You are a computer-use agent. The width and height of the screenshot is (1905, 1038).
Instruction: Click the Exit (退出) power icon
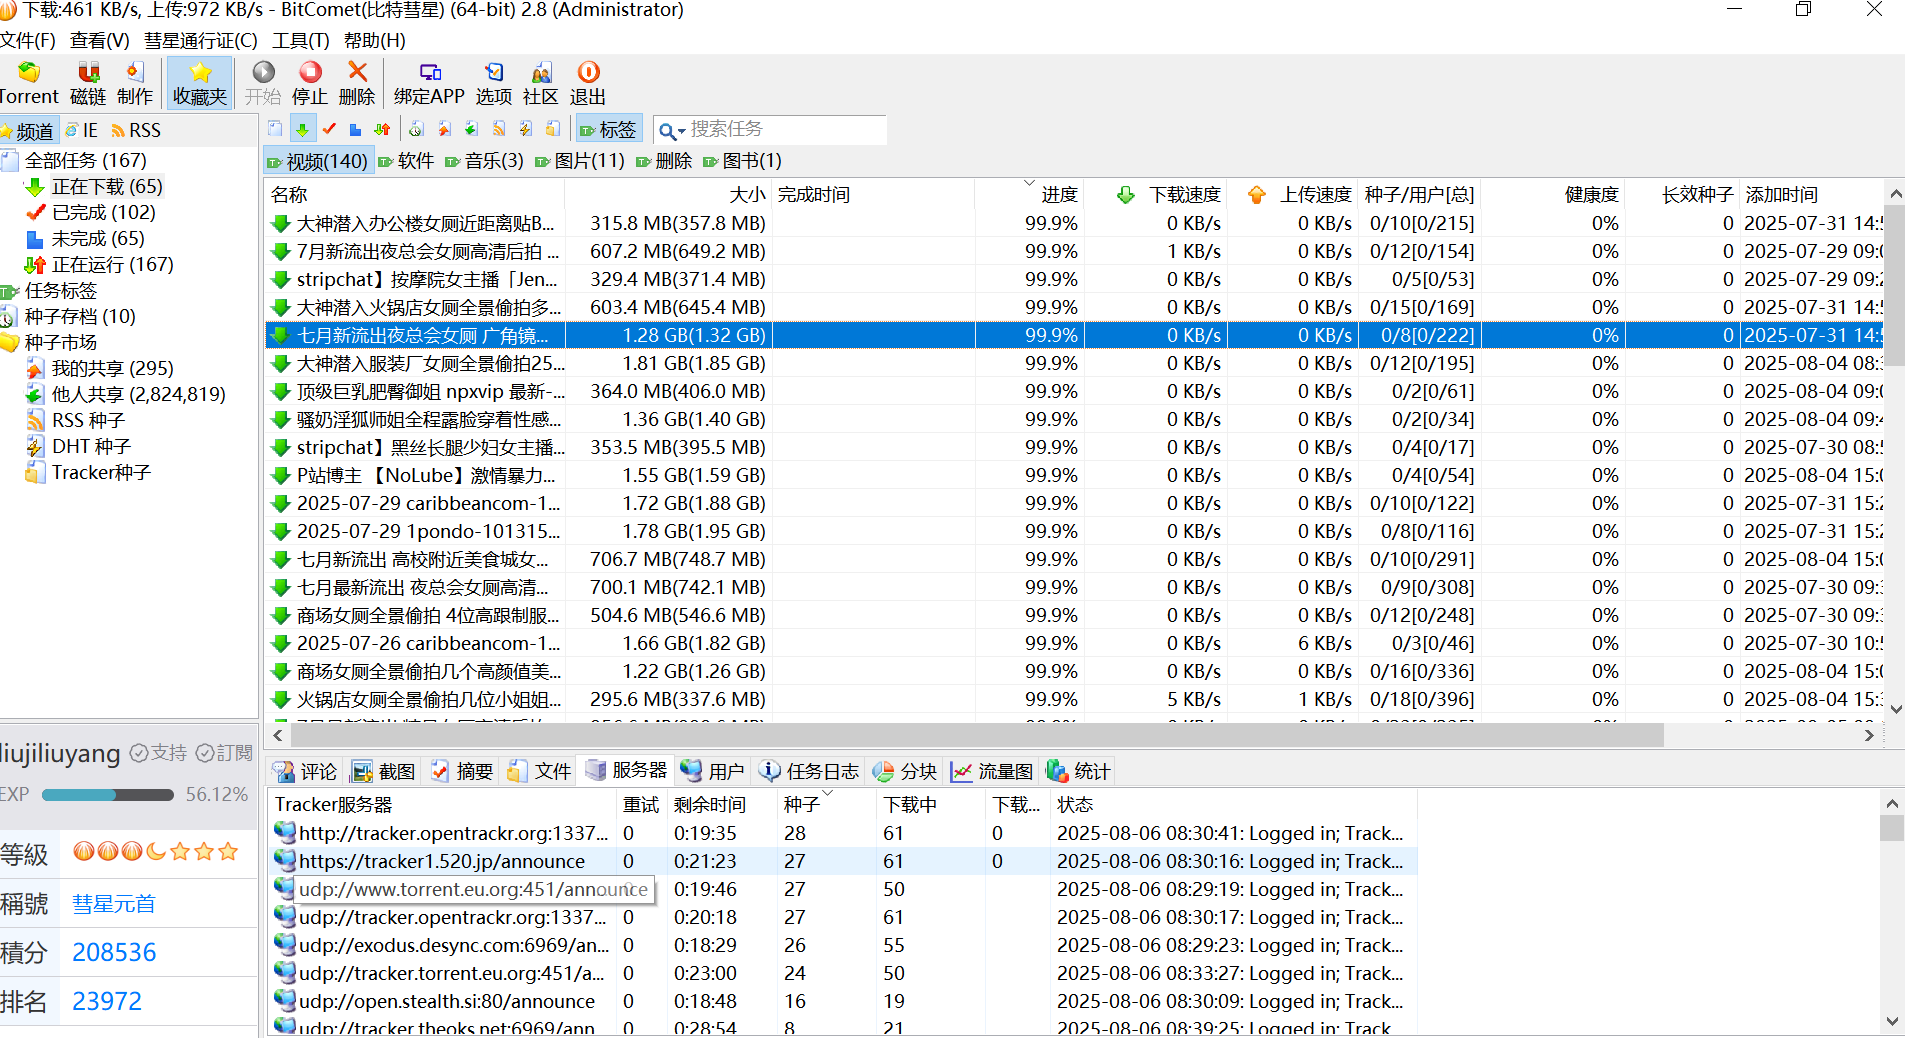588,82
